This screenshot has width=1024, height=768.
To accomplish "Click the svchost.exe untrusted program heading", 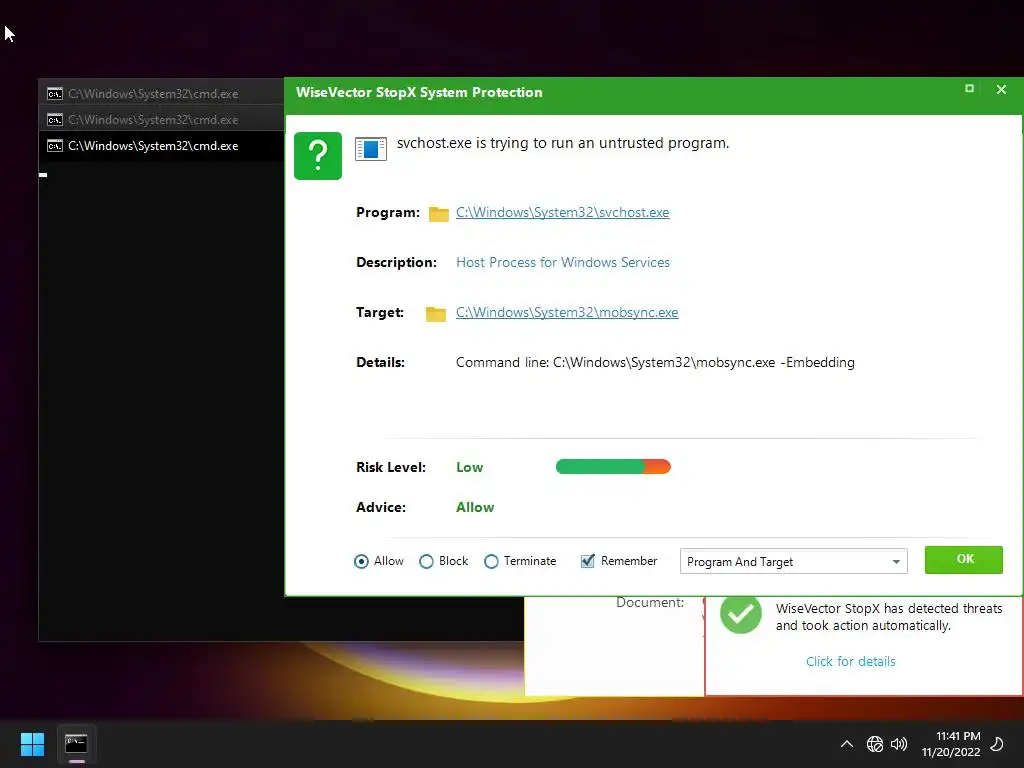I will point(563,143).
